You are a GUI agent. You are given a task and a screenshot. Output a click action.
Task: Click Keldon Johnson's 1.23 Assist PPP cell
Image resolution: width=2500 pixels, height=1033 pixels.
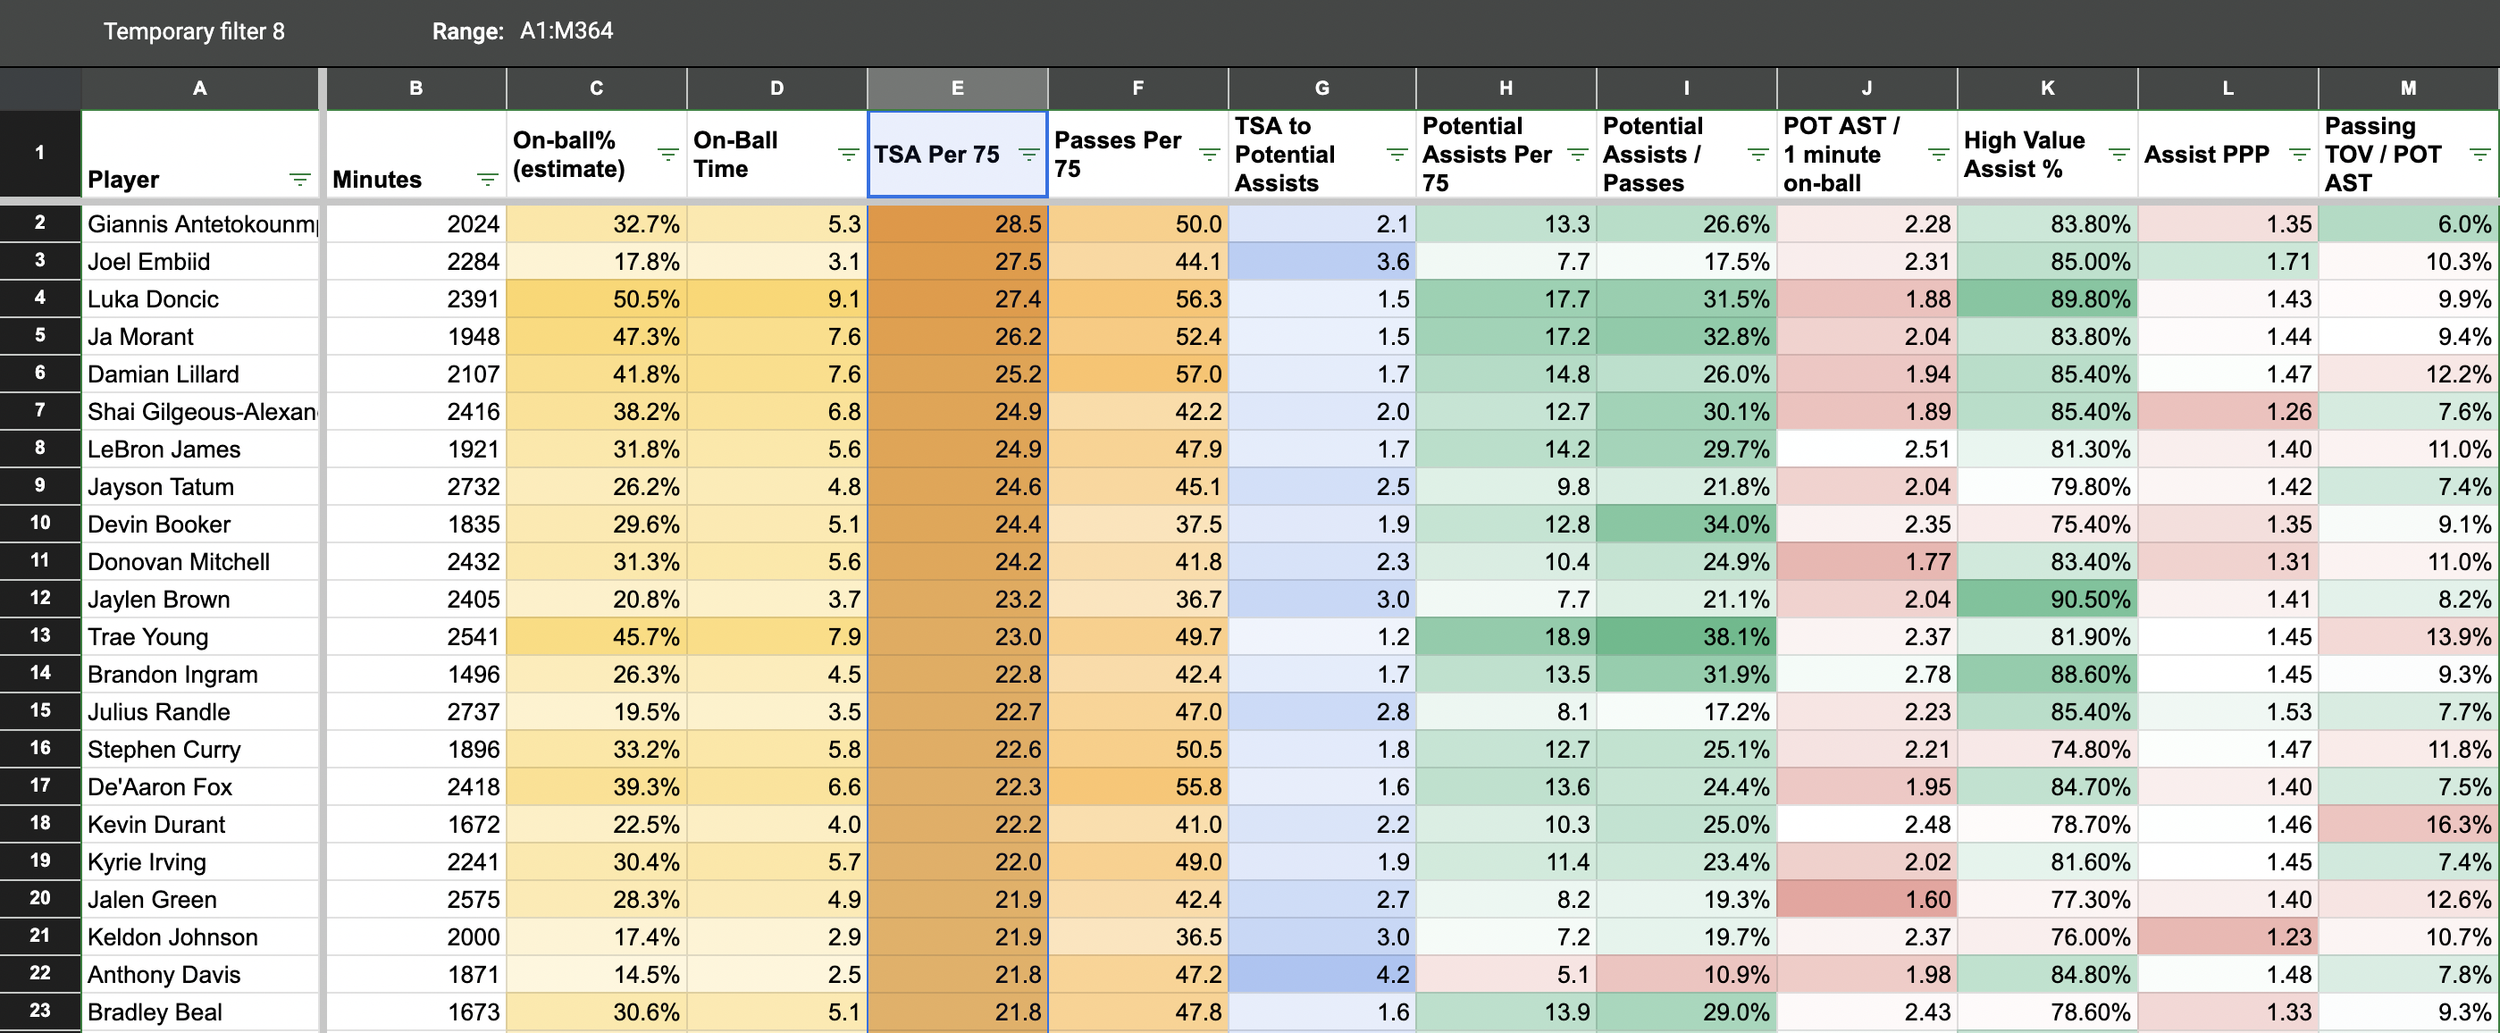pos(2228,936)
